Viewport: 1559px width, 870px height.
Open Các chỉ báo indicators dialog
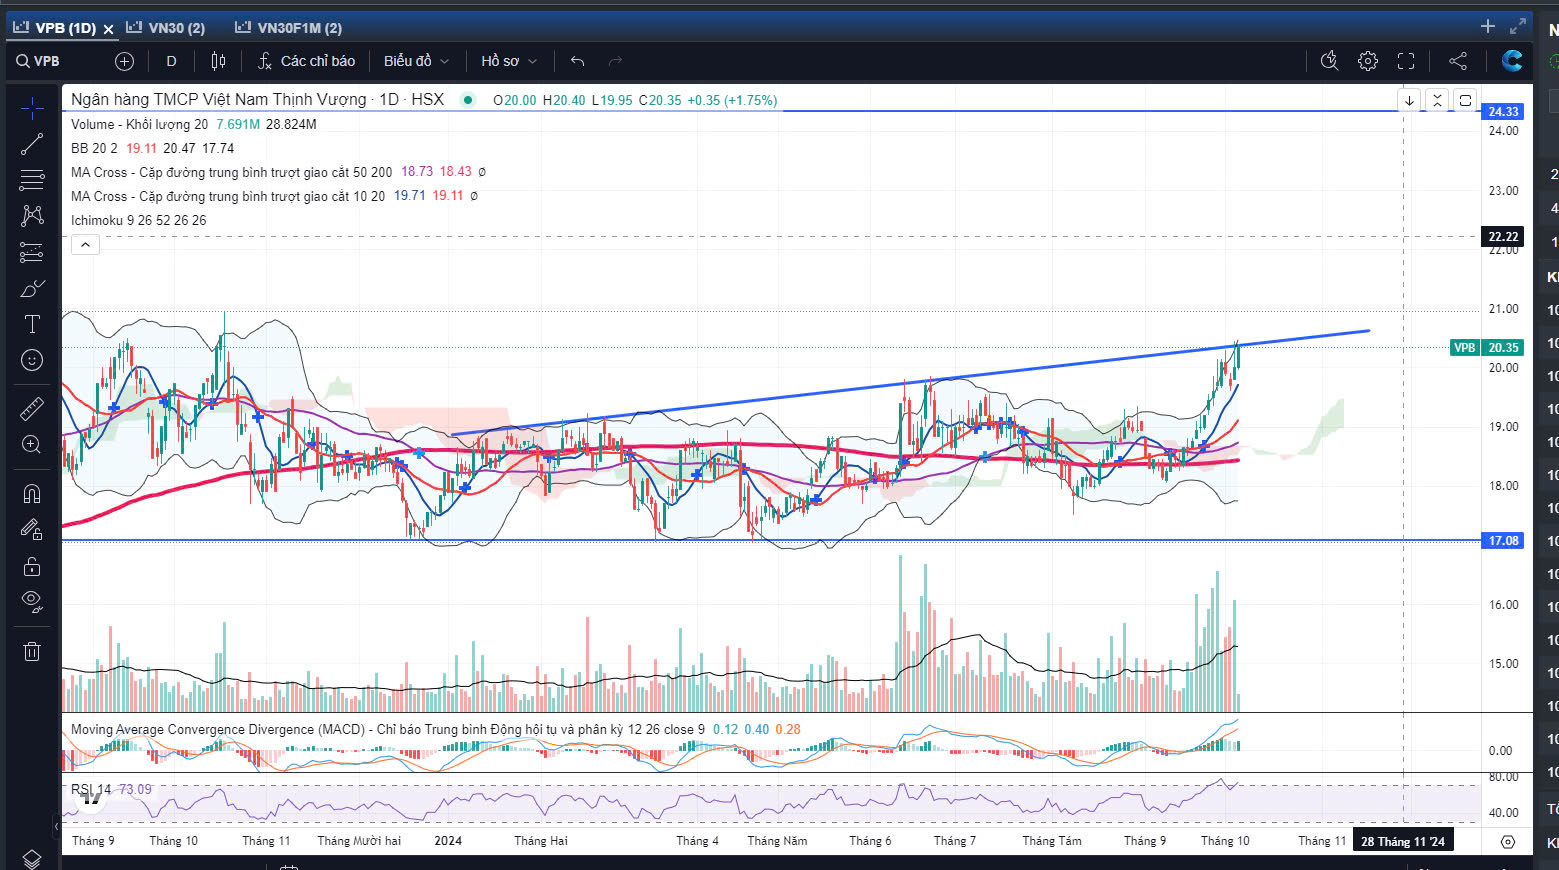[x=306, y=61]
